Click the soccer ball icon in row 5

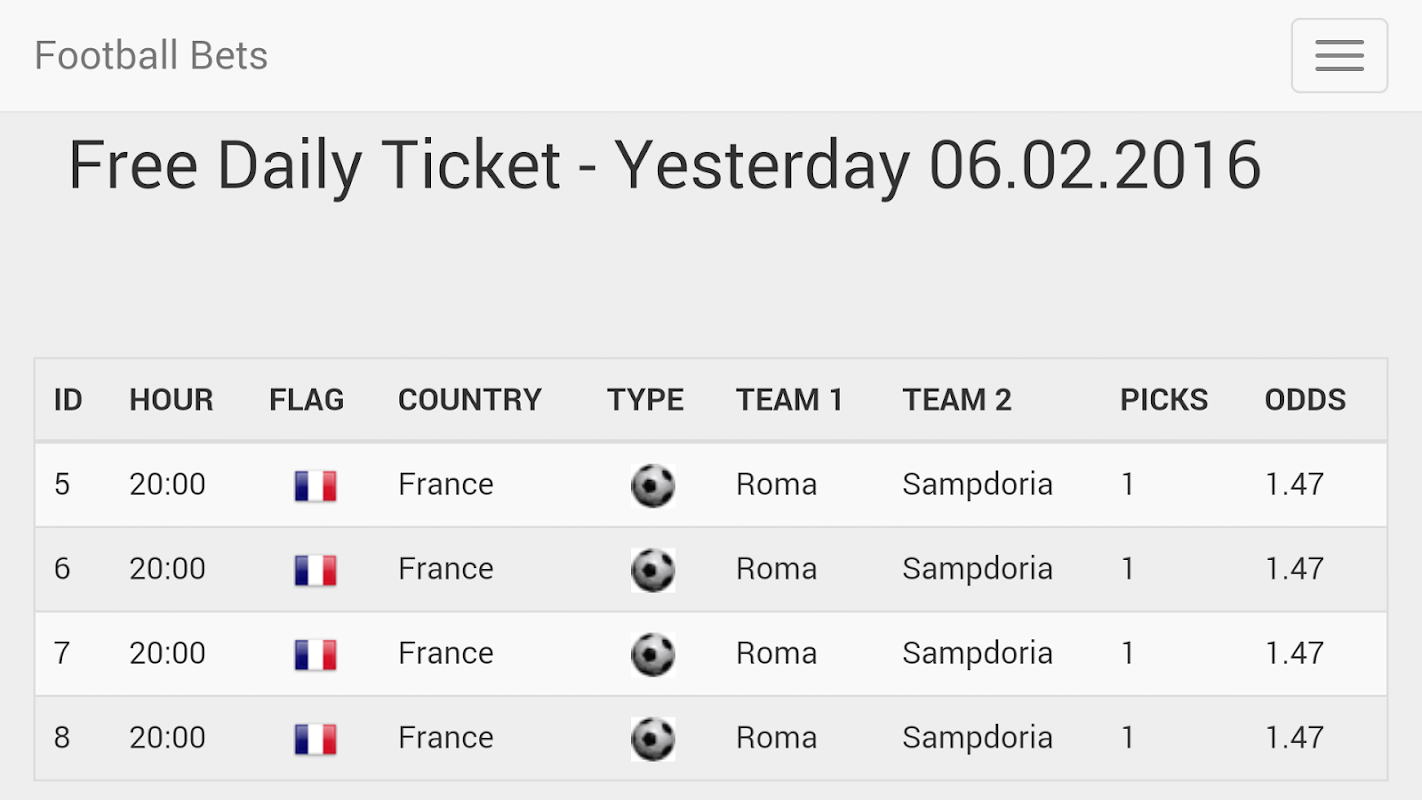pyautogui.click(x=653, y=486)
